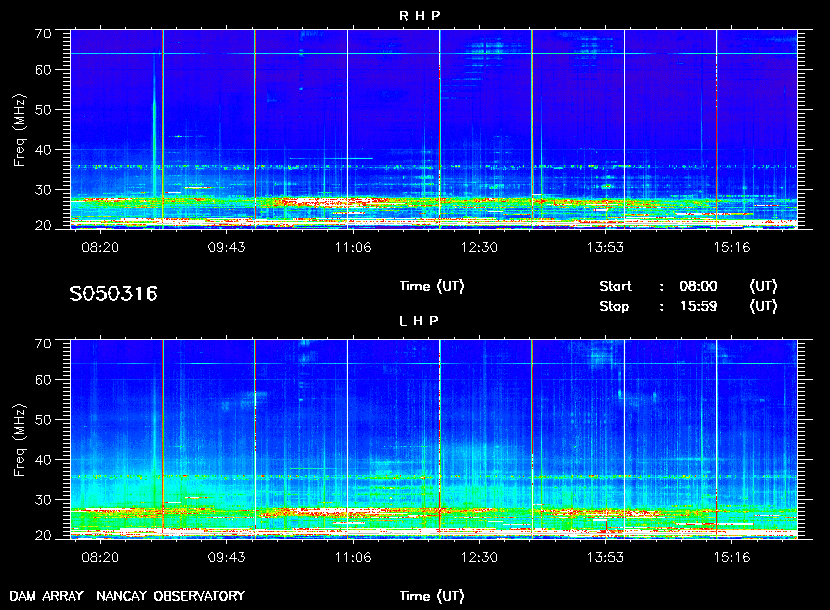Click 30 MHz tick label on RHP axis
This screenshot has height=610, width=830.
43,190
